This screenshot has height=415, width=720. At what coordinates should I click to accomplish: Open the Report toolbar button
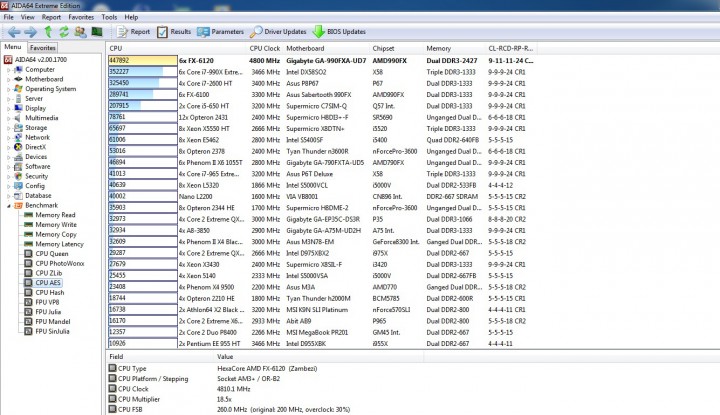pos(134,32)
